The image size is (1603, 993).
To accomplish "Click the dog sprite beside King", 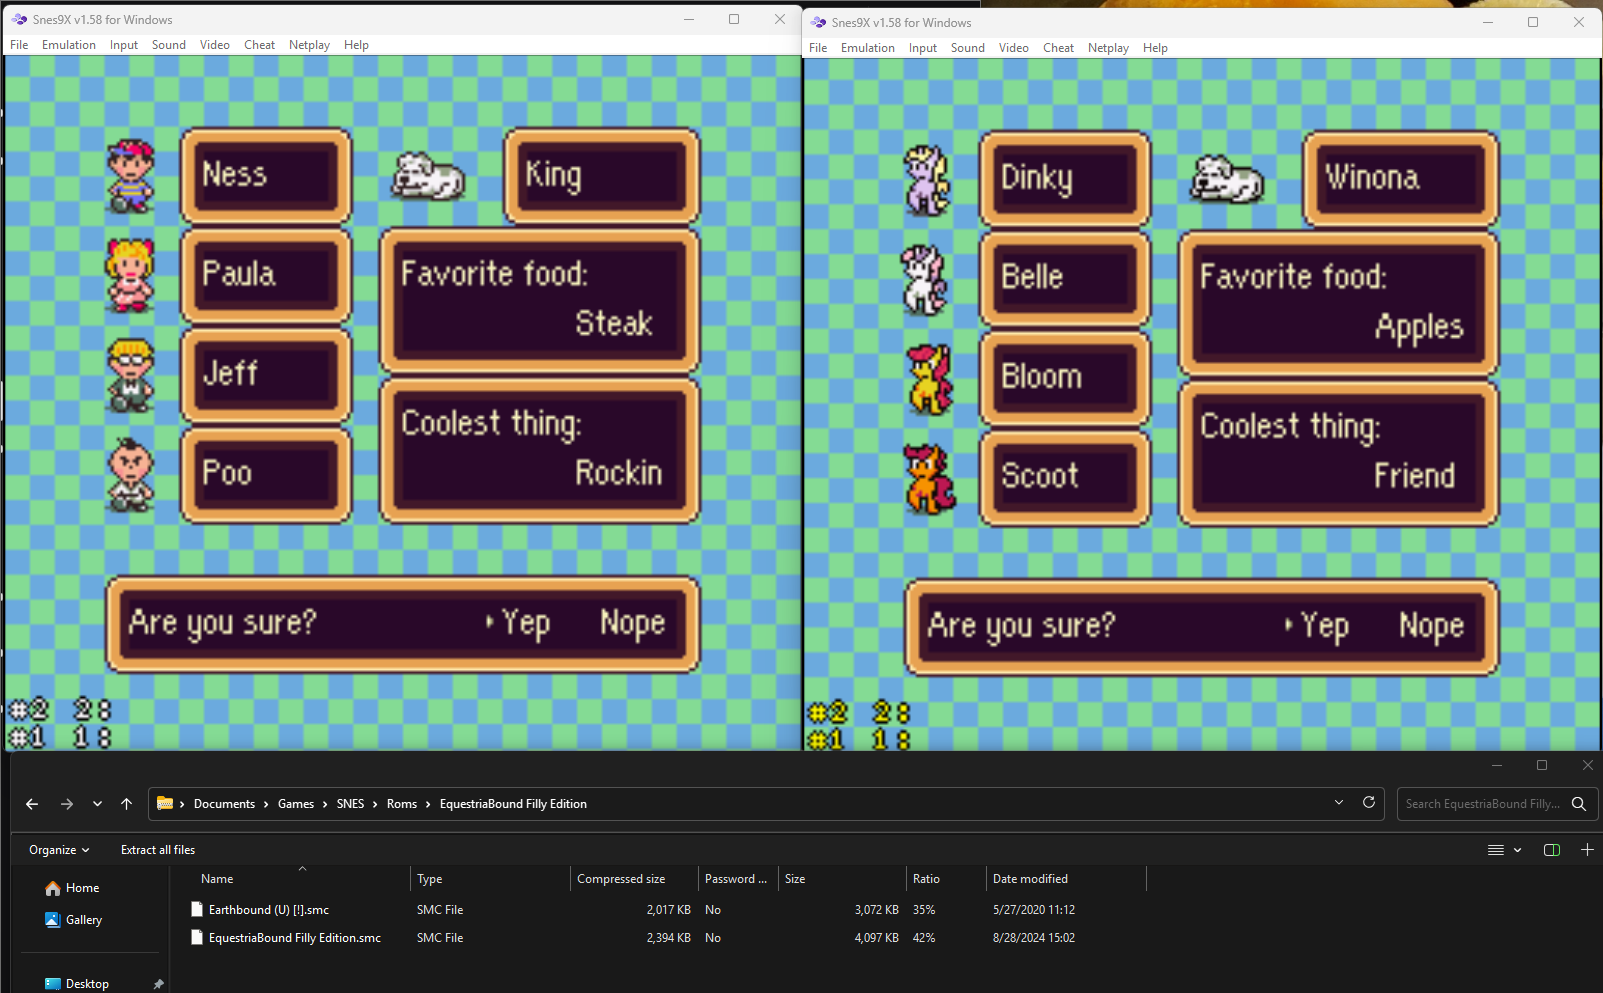I will click(428, 176).
